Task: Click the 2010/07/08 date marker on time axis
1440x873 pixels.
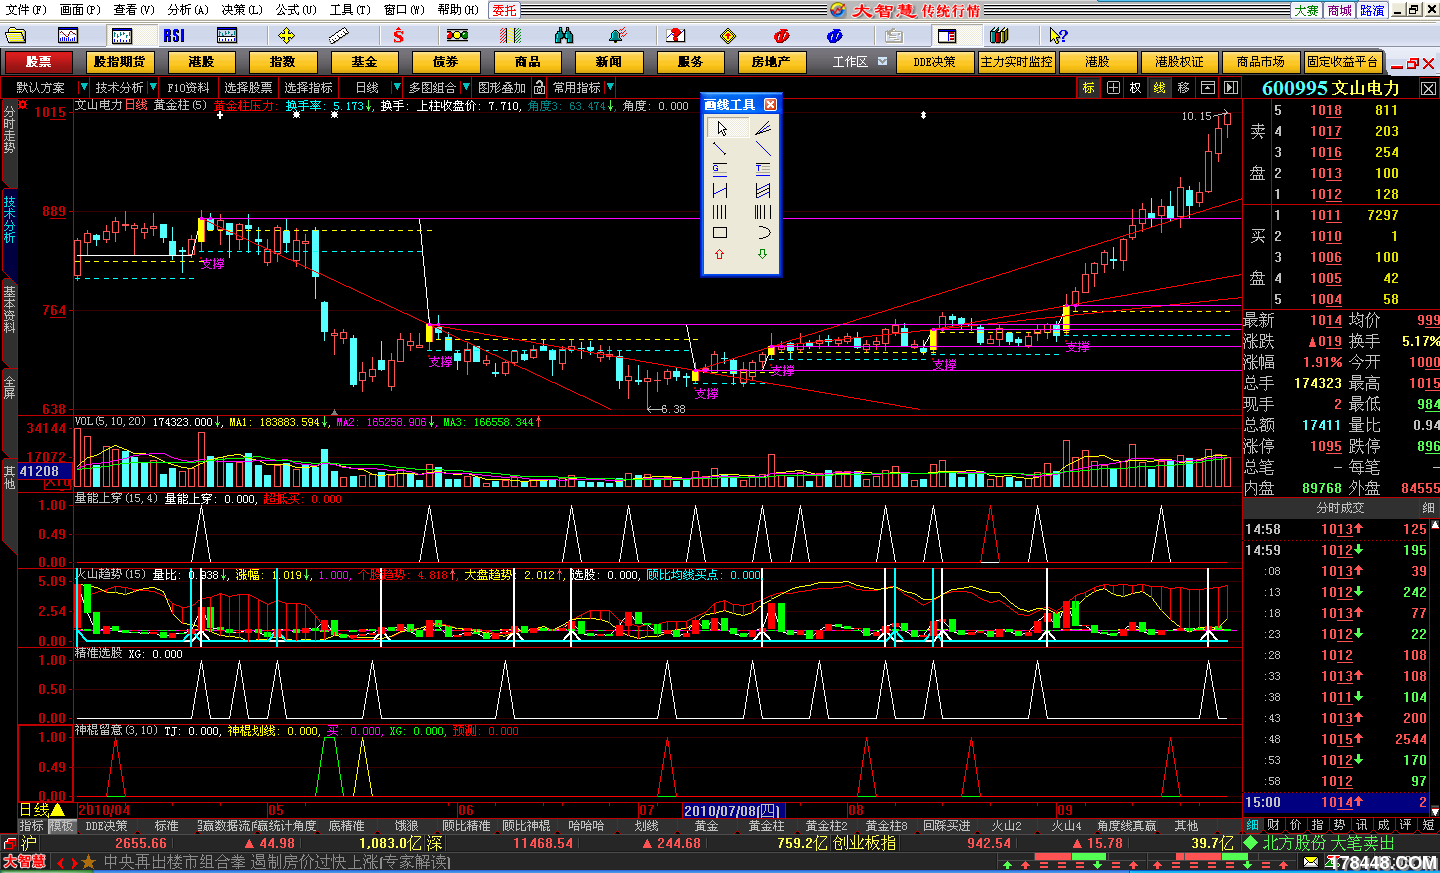Action: pyautogui.click(x=733, y=811)
